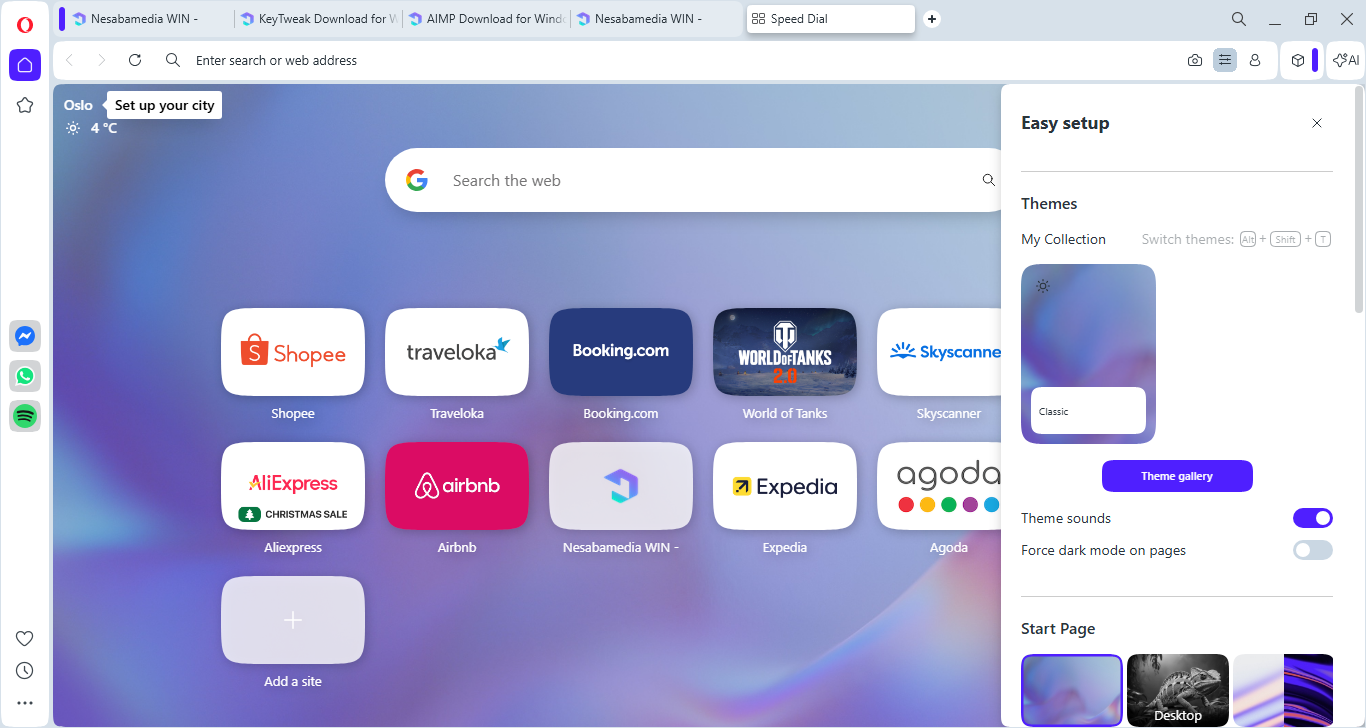
Task: Toggle the Easy setup panel button
Action: (1225, 61)
